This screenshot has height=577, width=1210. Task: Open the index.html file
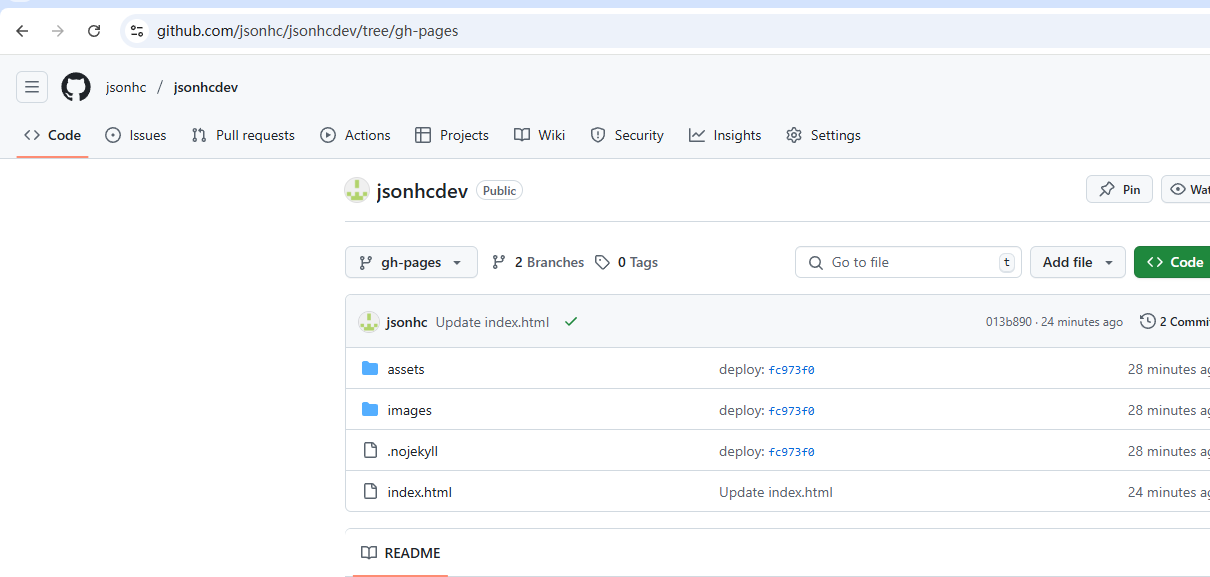(420, 492)
